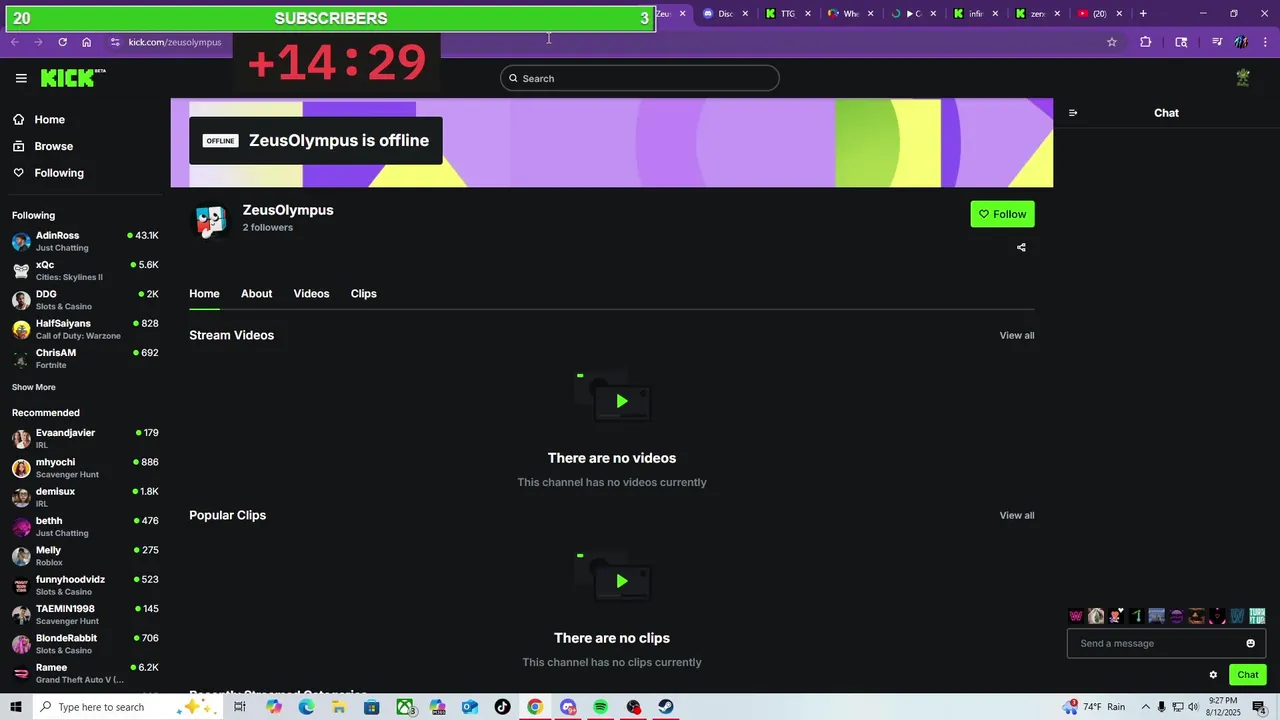The height and width of the screenshot is (720, 1280).
Task: Open HalfSaiyans channel in Following list
Action: [85, 329]
